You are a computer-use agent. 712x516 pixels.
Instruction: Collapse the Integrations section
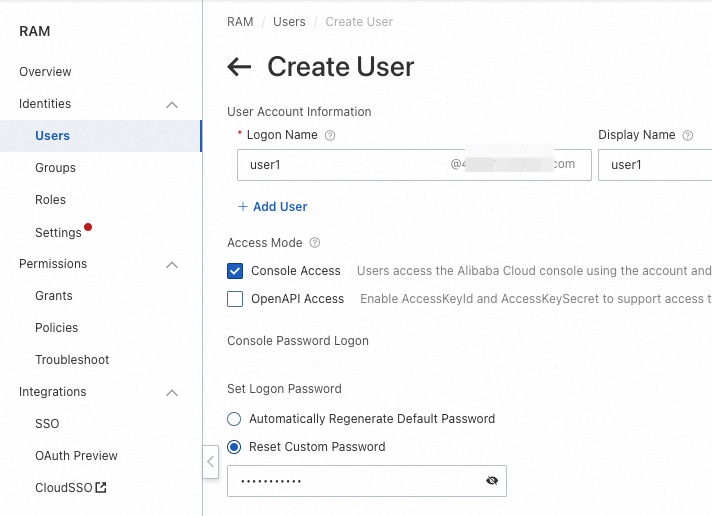172,392
